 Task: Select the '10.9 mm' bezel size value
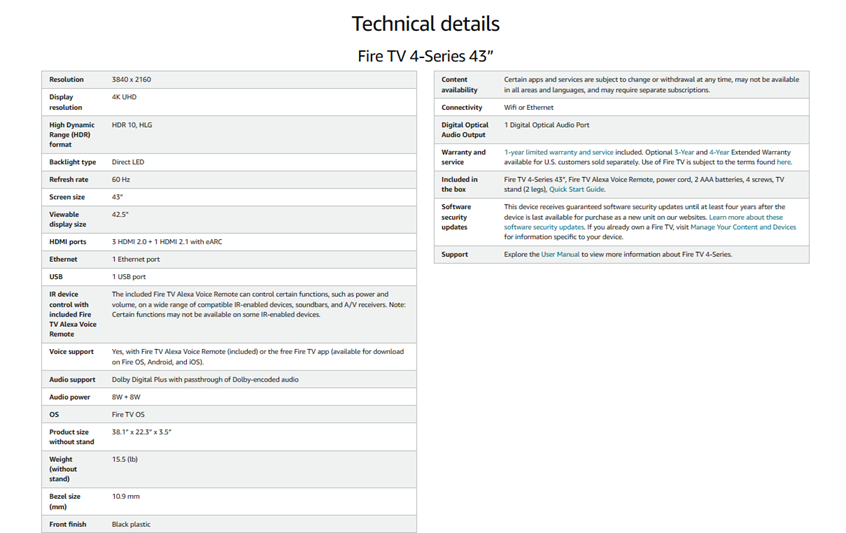click(x=125, y=496)
